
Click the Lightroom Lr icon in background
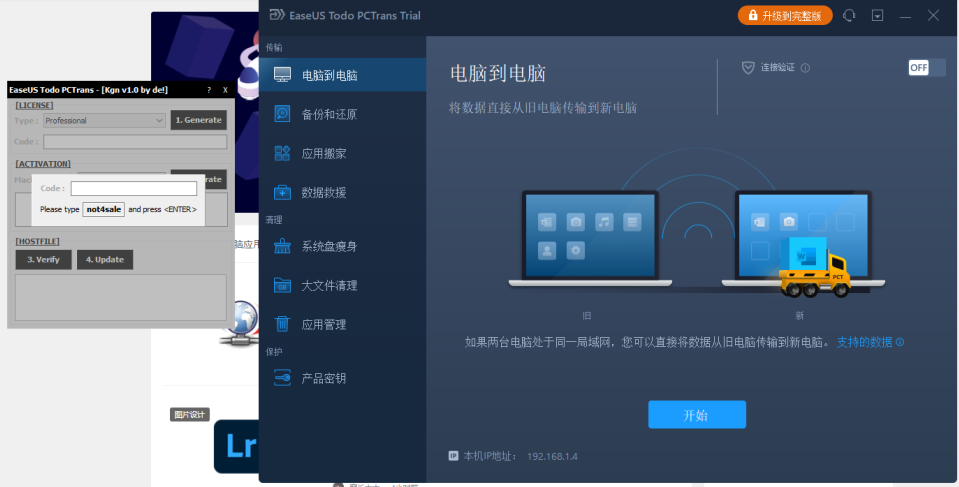[x=237, y=446]
